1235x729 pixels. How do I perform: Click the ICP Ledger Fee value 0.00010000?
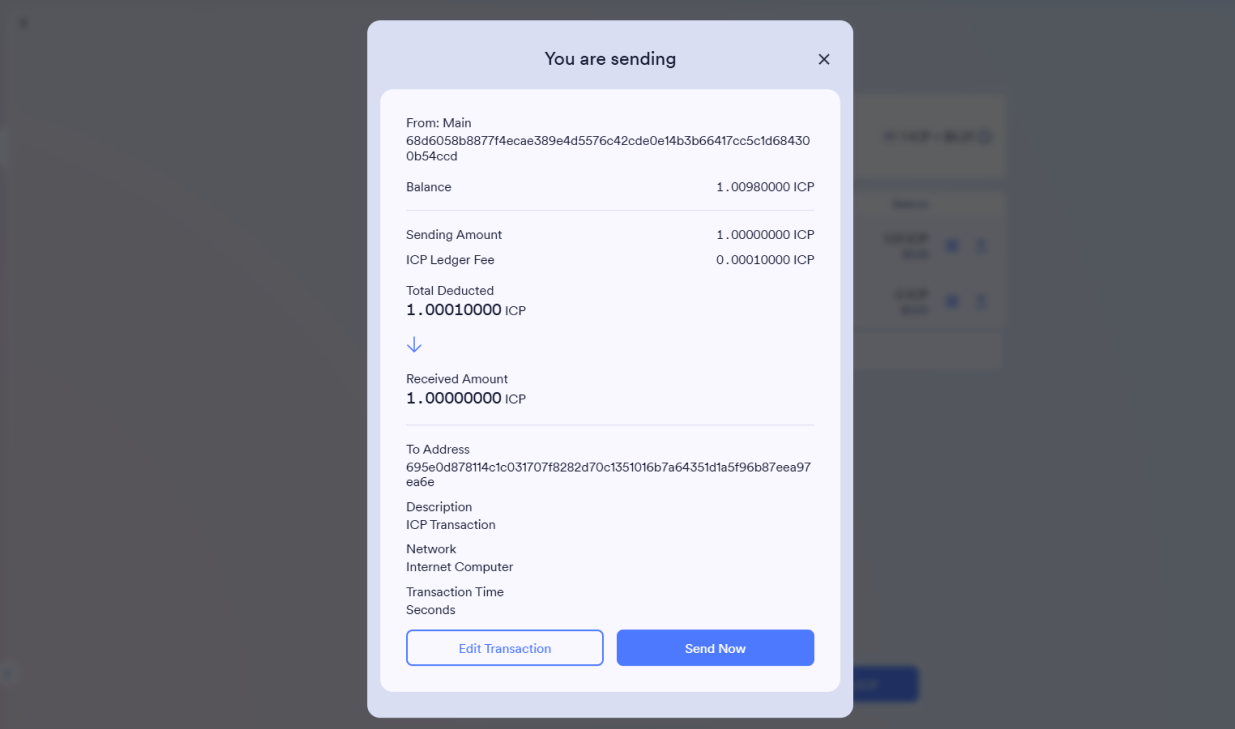765,260
